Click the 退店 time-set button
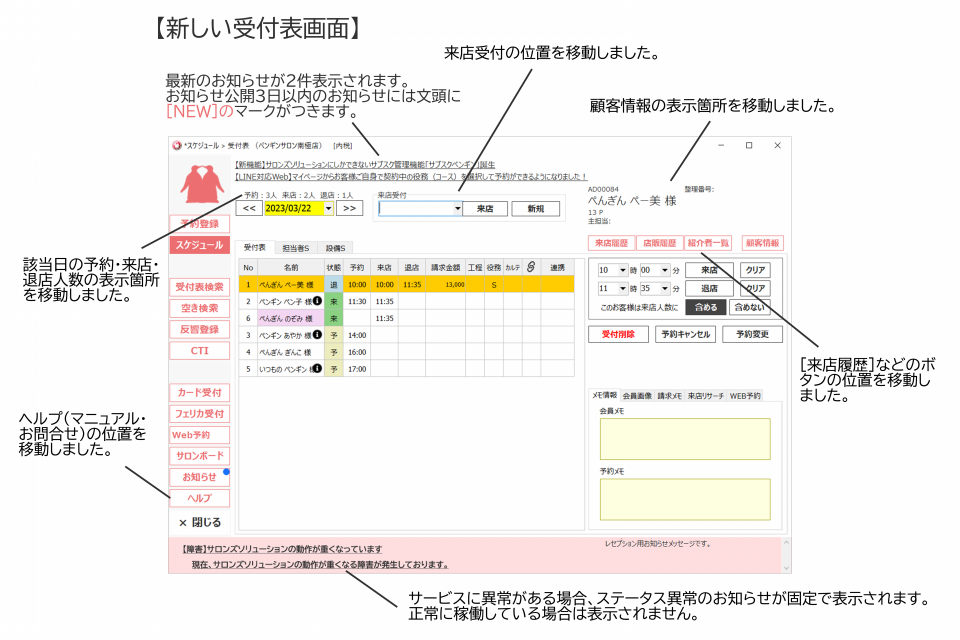 tap(709, 288)
